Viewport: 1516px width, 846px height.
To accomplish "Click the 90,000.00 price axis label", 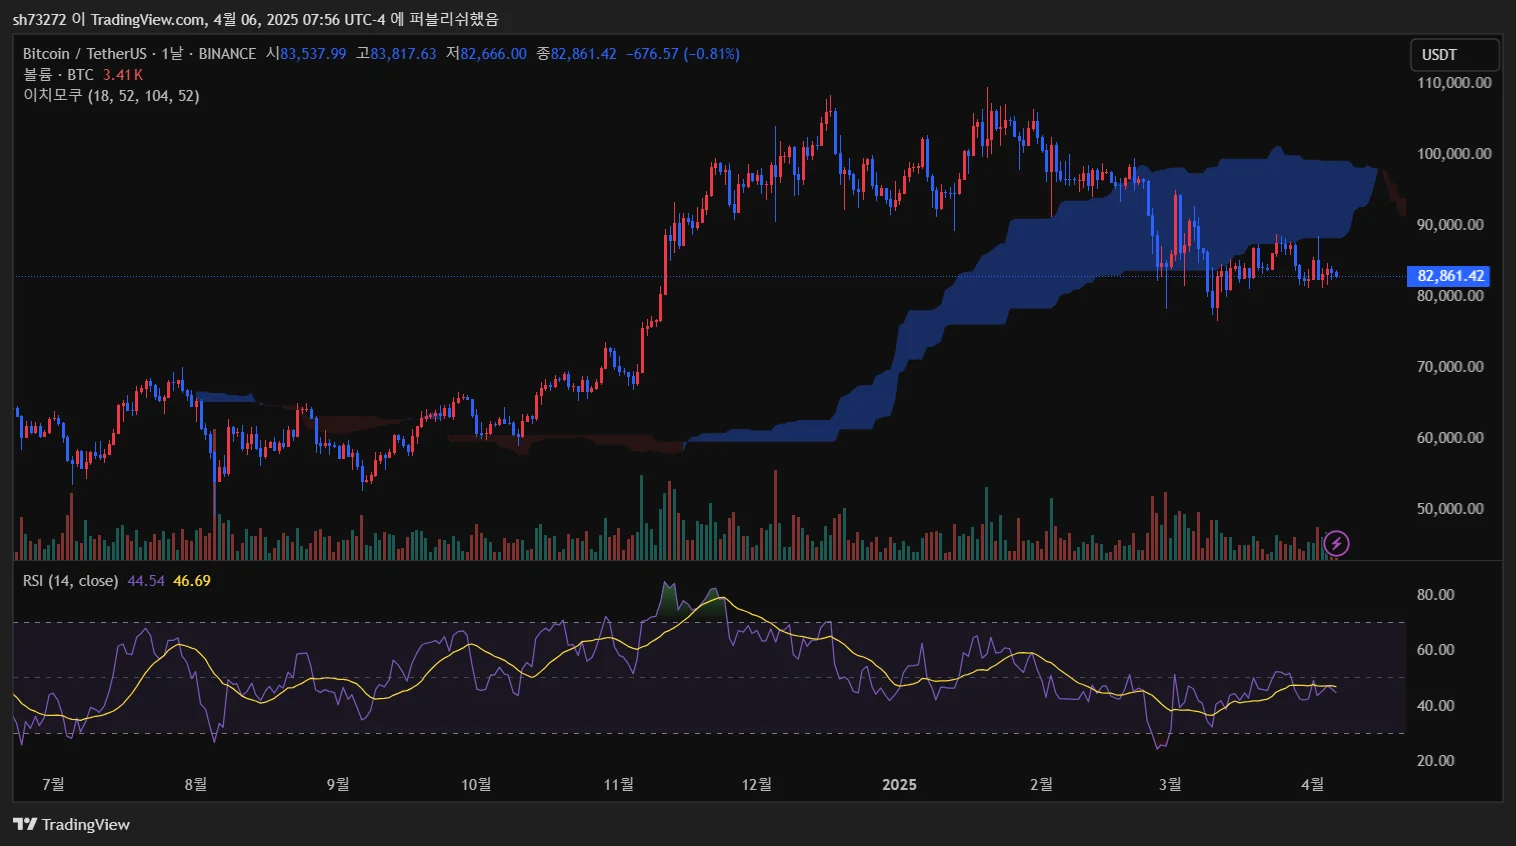I will coord(1450,225).
